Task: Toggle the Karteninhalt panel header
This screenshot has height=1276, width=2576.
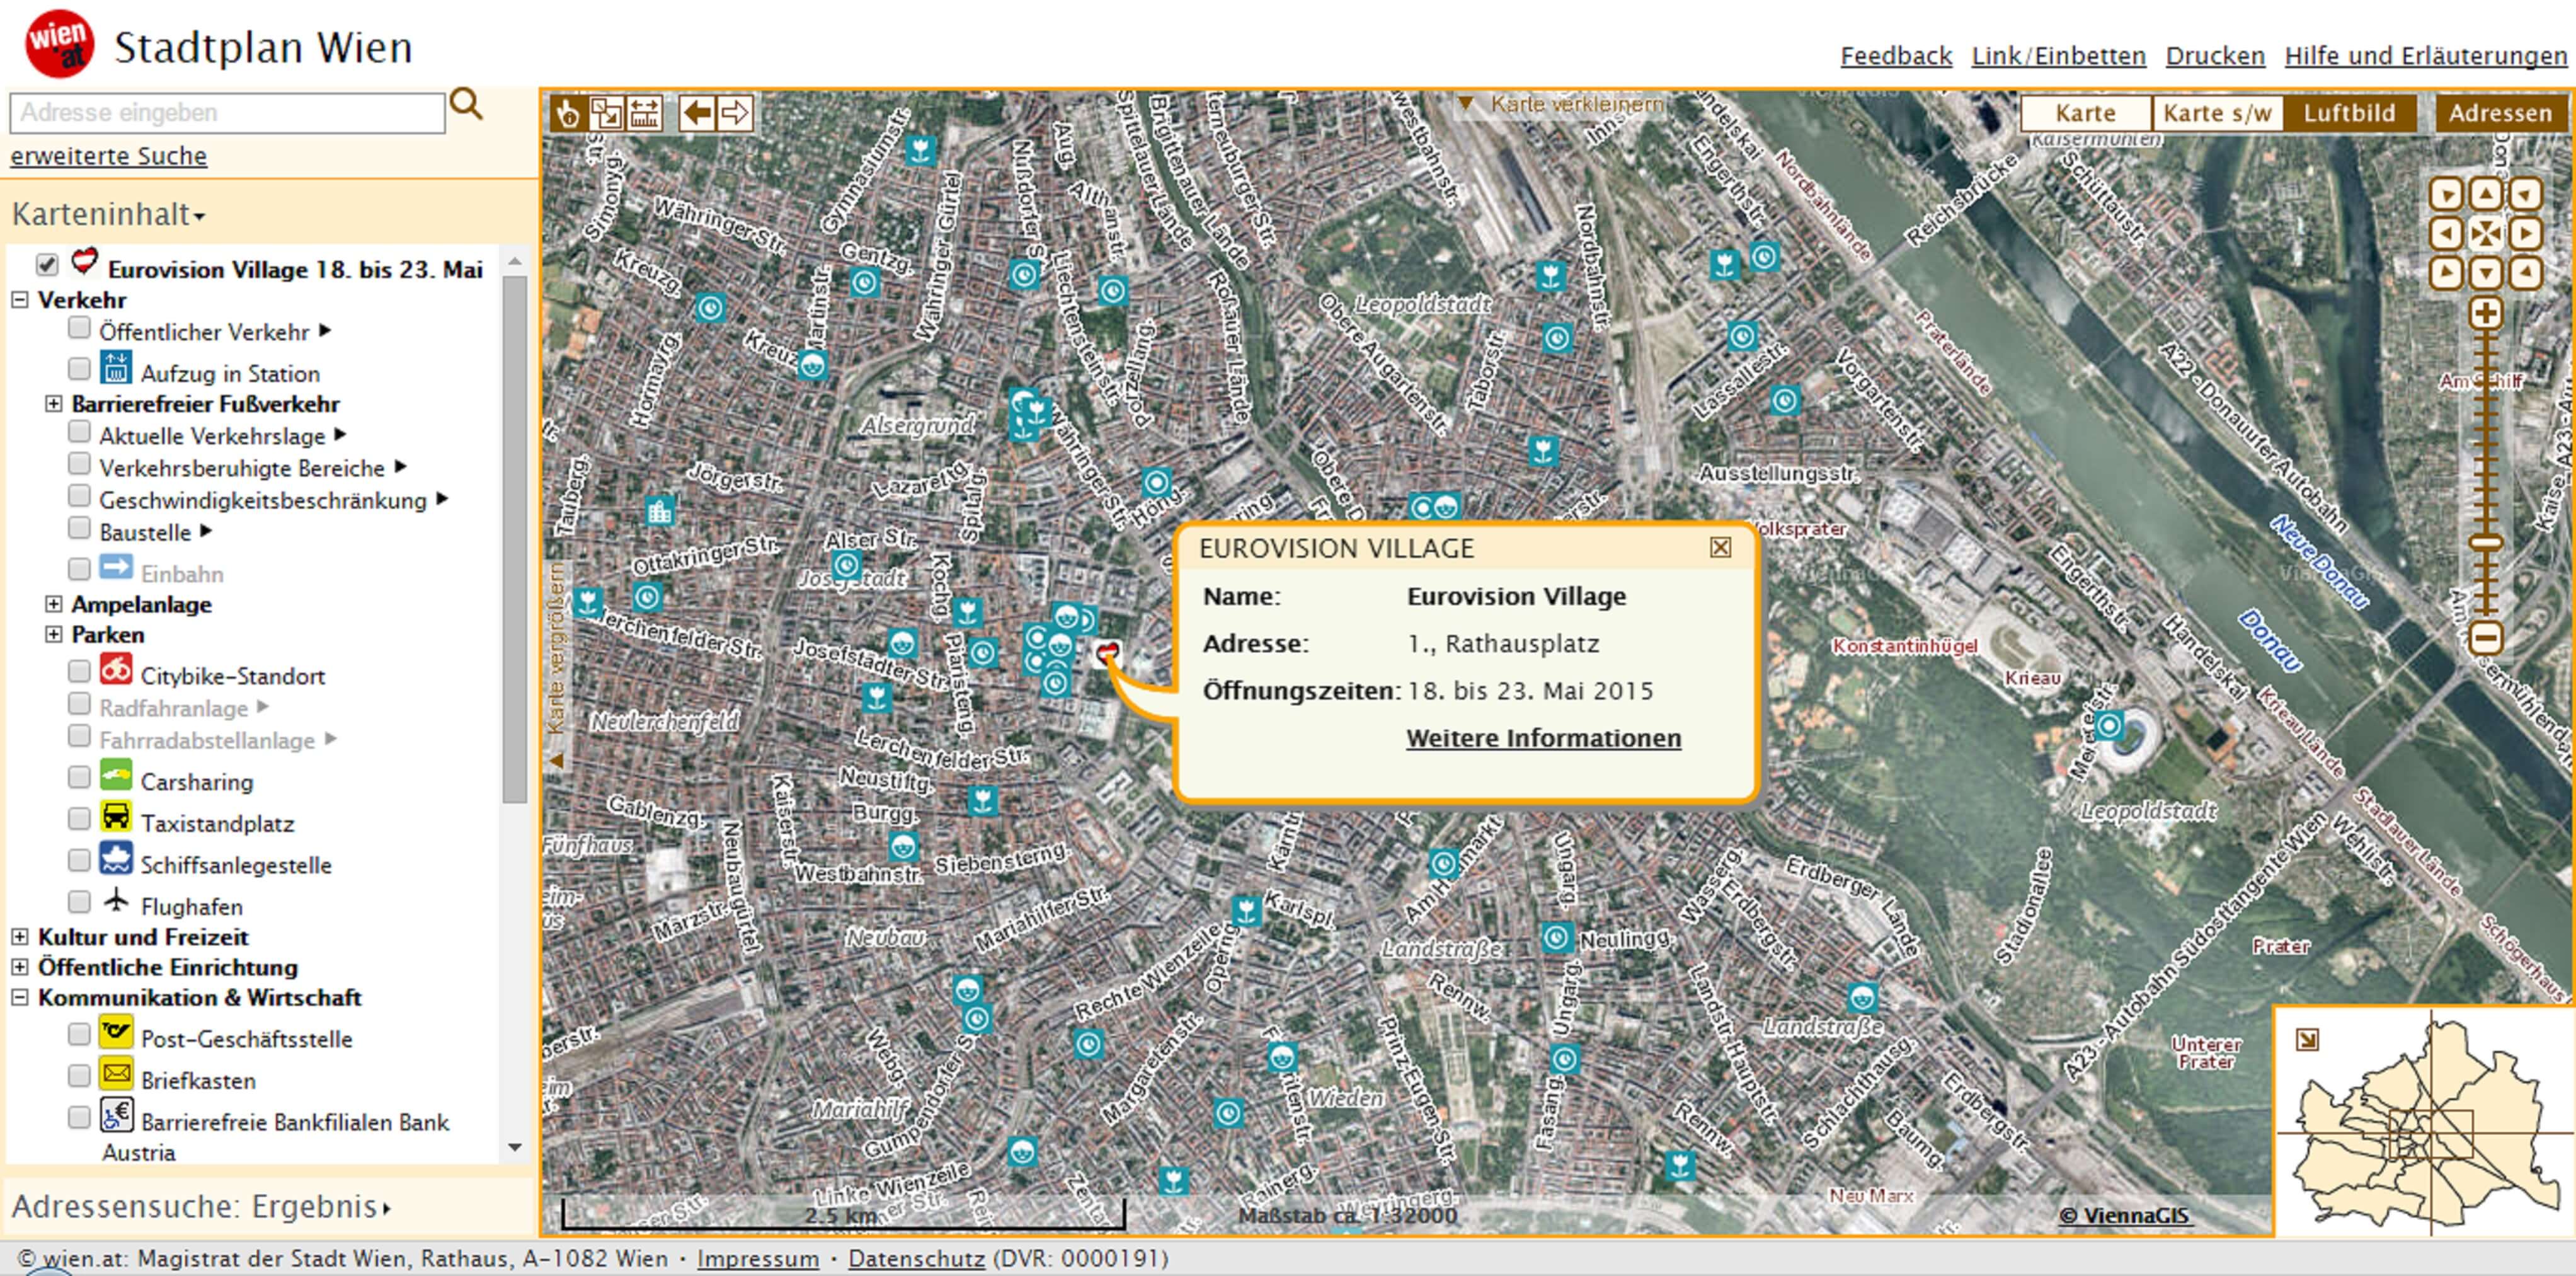Action: point(108,214)
